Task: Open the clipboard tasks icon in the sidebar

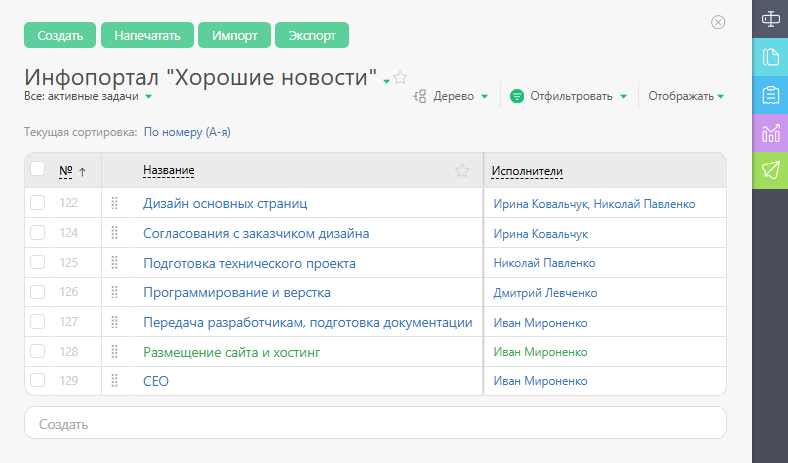Action: point(770,95)
